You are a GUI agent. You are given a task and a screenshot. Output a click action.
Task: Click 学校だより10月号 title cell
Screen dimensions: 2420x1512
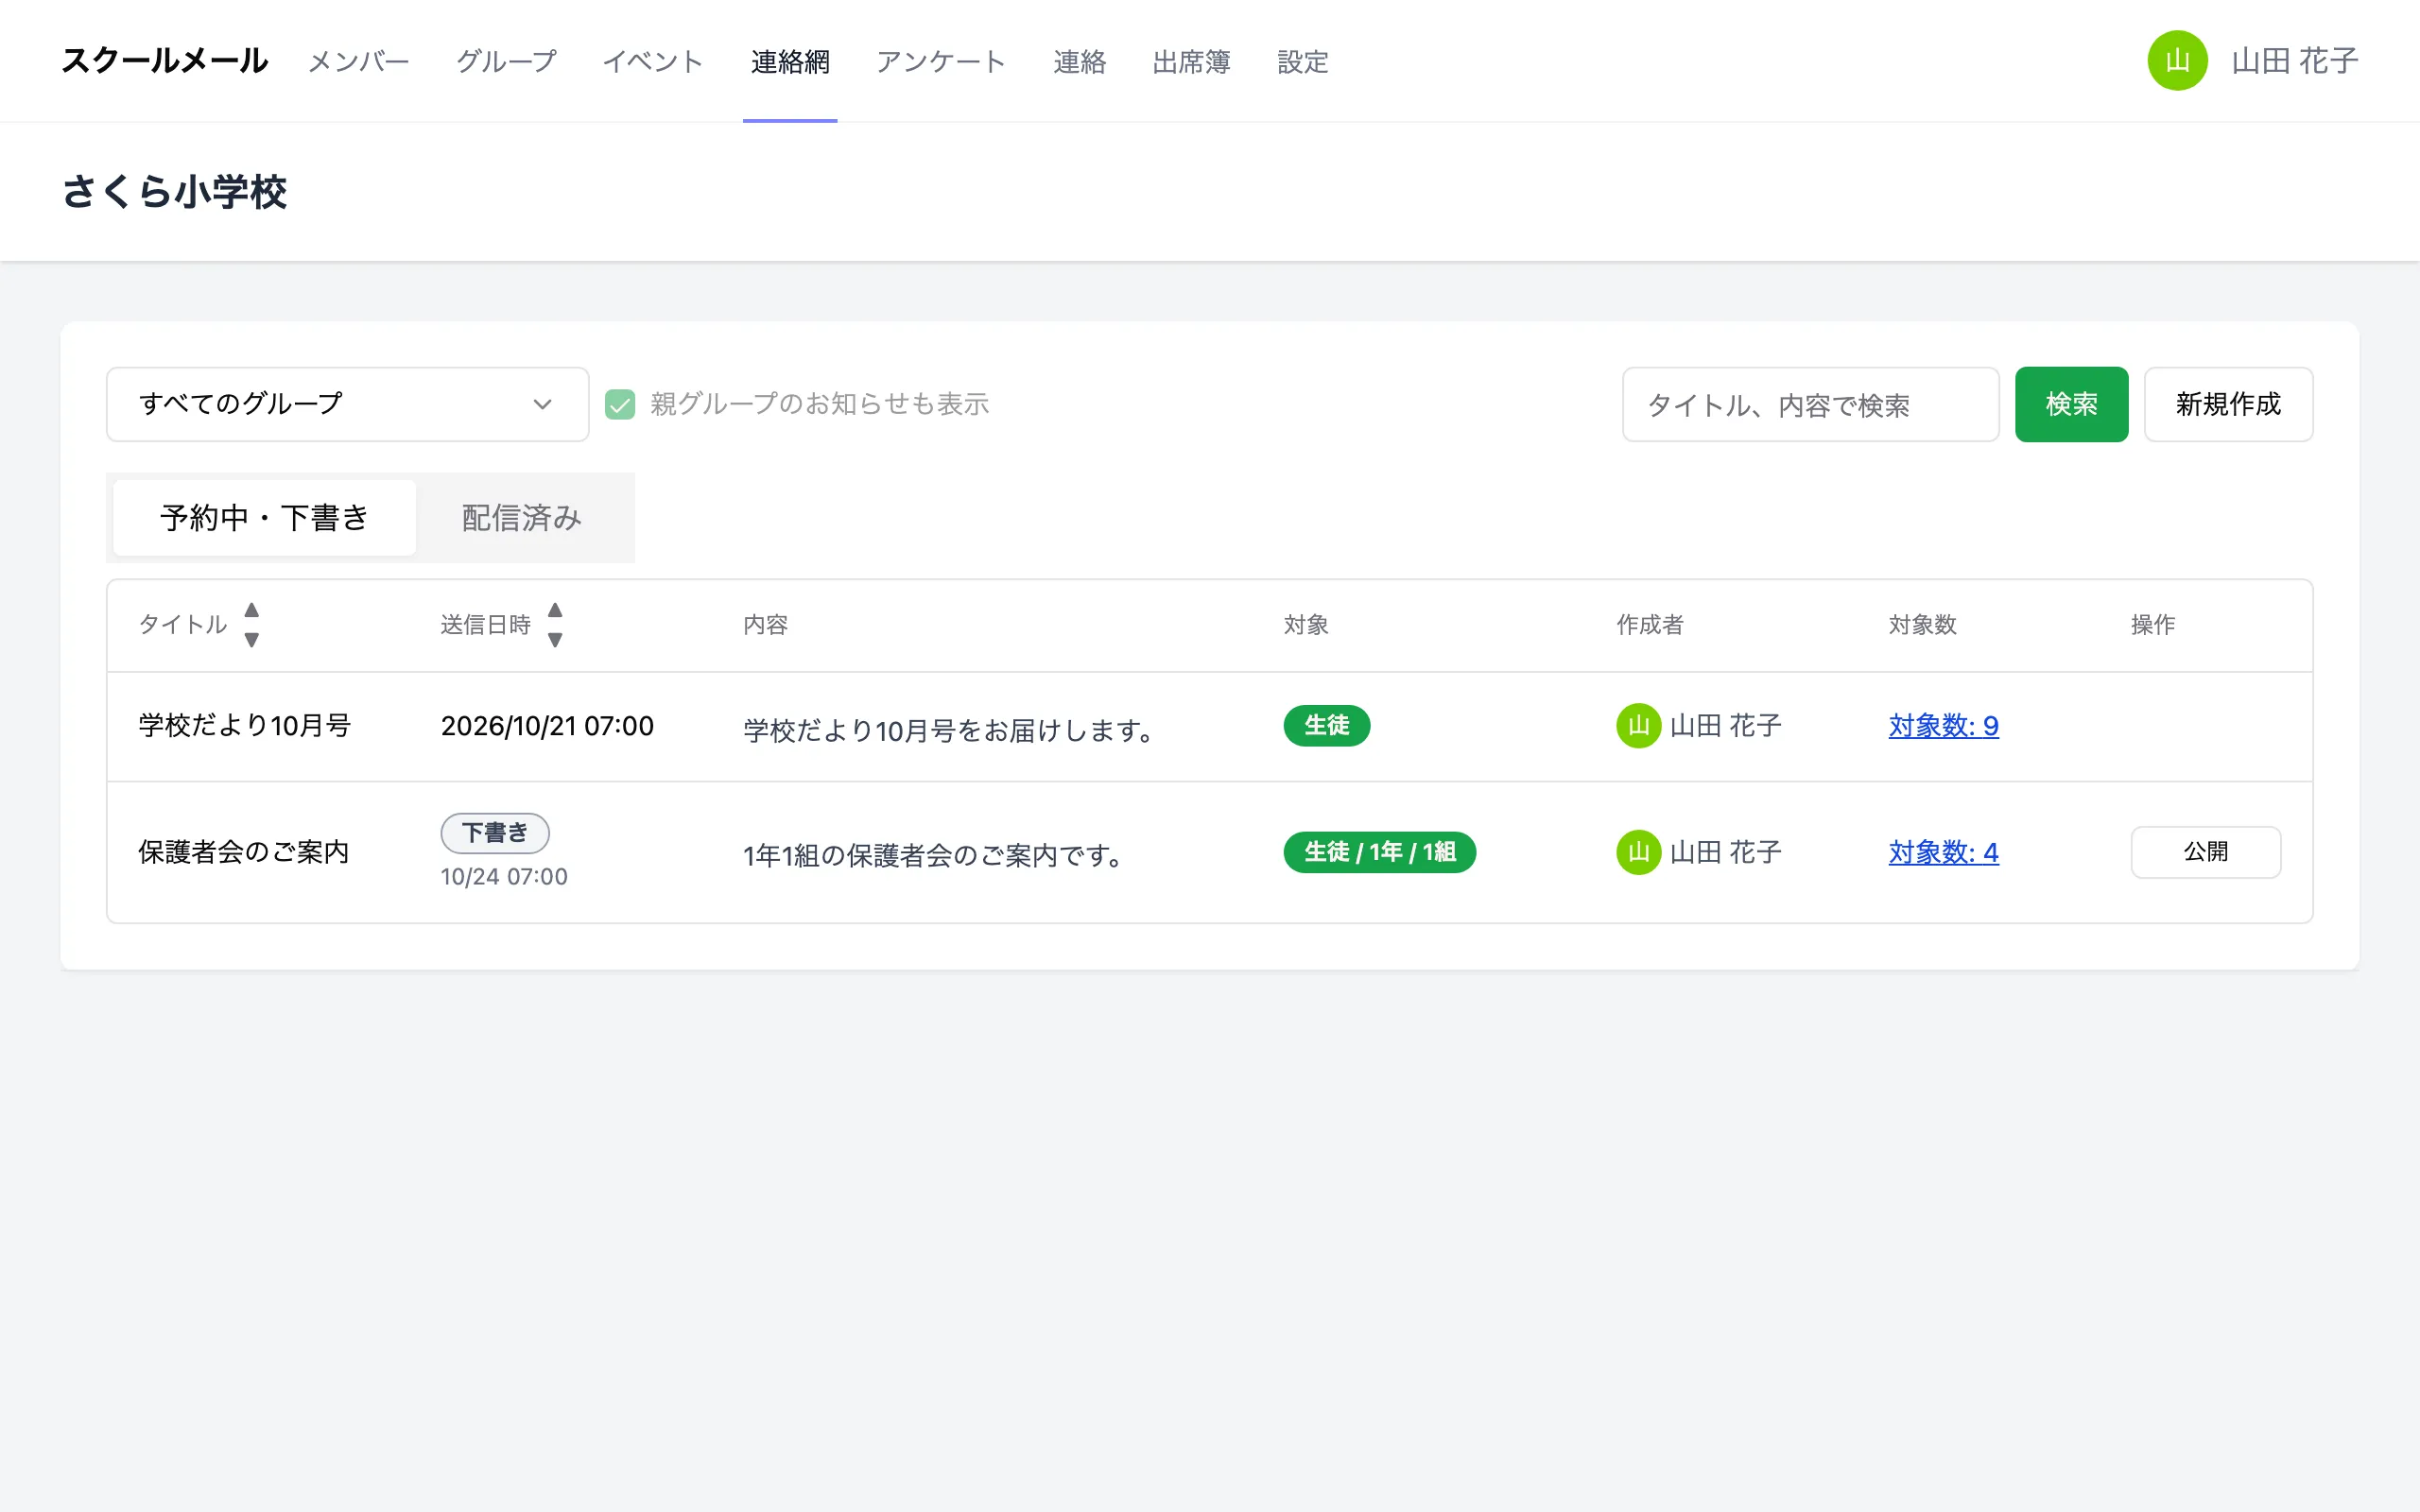coord(244,726)
